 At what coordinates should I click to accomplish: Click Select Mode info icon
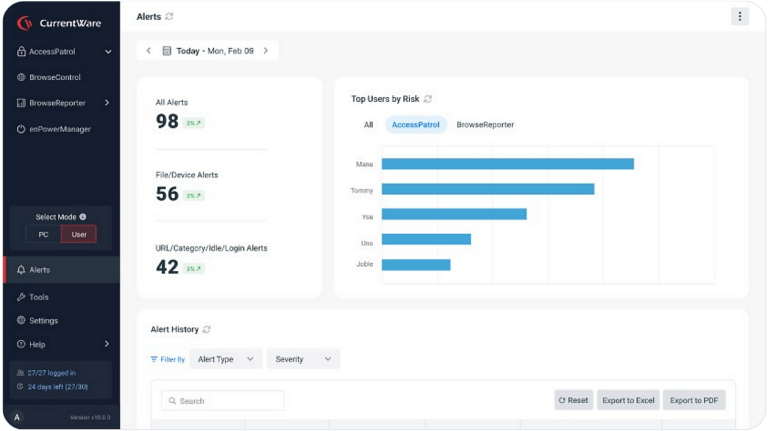(x=83, y=216)
